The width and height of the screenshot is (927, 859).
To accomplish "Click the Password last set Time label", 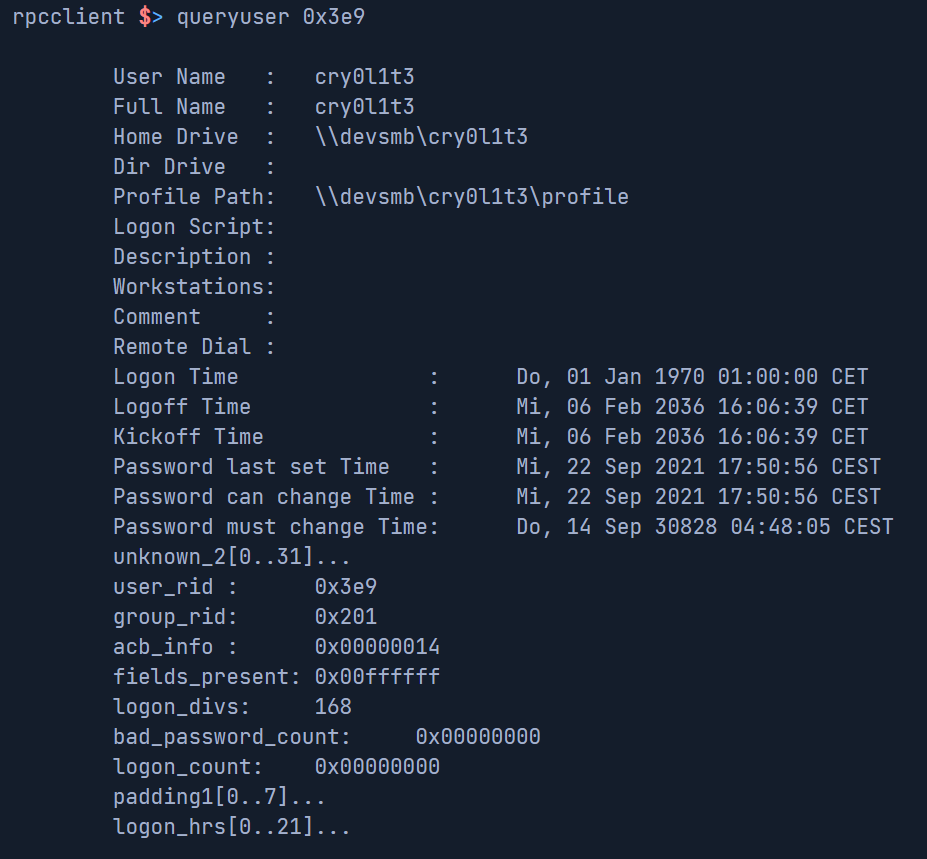I will tap(251, 467).
